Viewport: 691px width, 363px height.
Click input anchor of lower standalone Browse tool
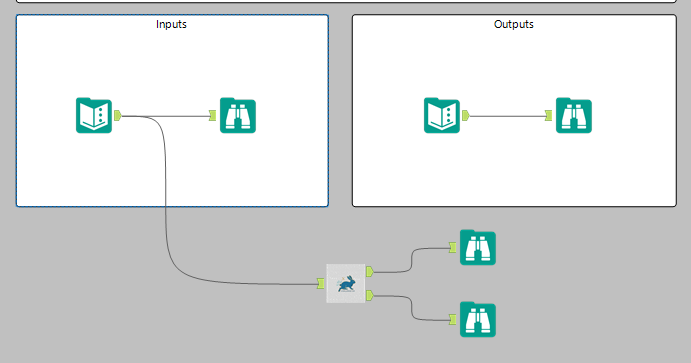(x=453, y=319)
